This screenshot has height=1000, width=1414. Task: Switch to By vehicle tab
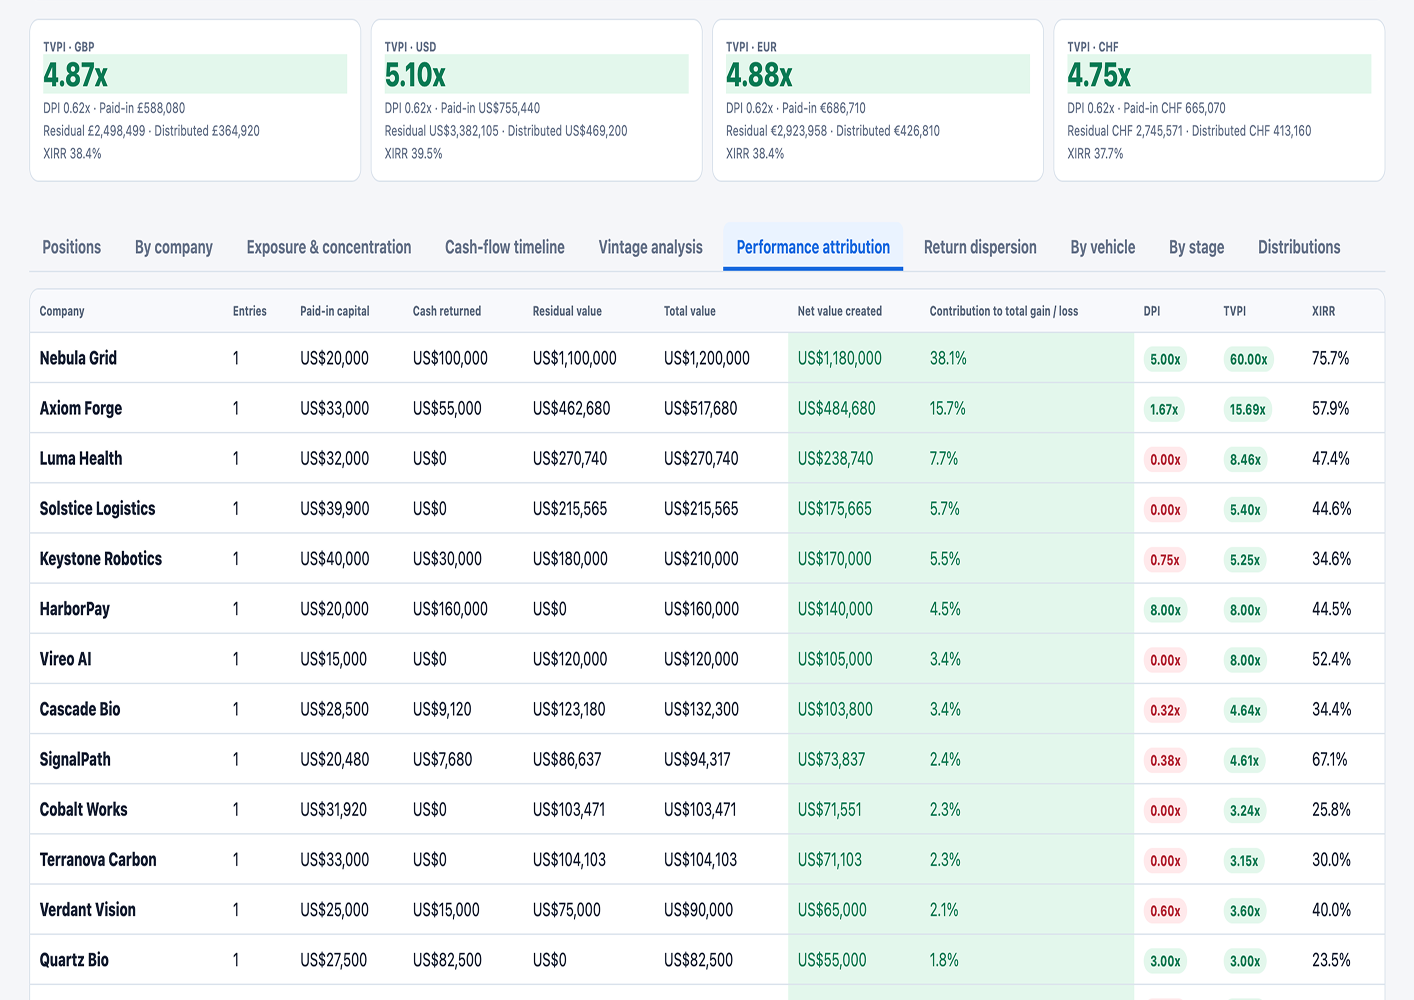pyautogui.click(x=1103, y=247)
